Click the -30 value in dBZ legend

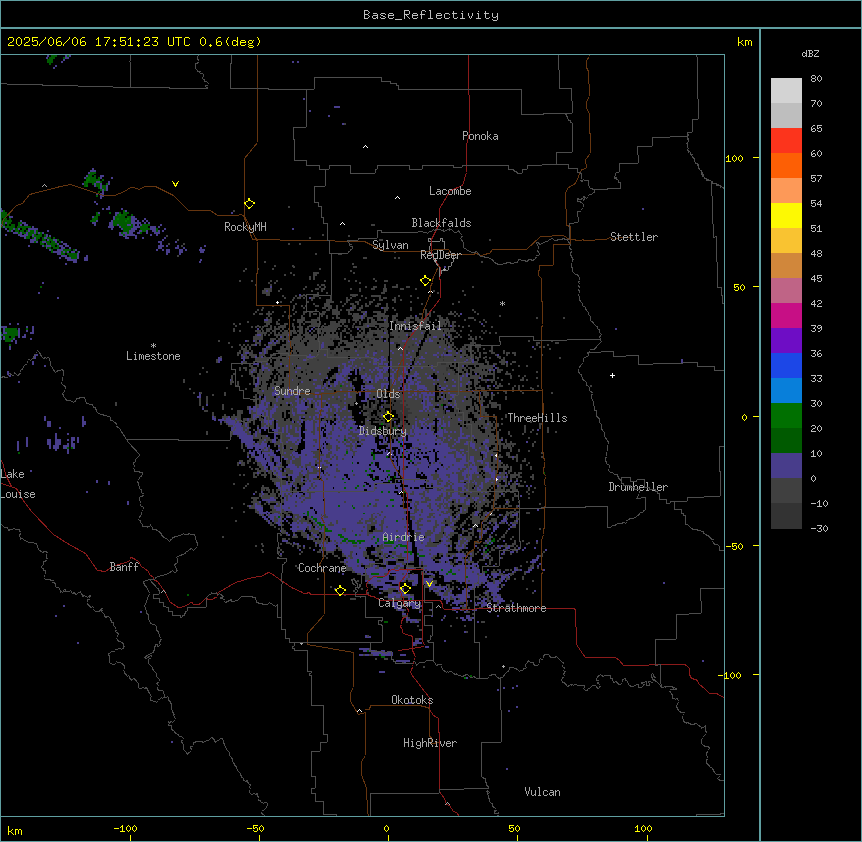click(819, 529)
